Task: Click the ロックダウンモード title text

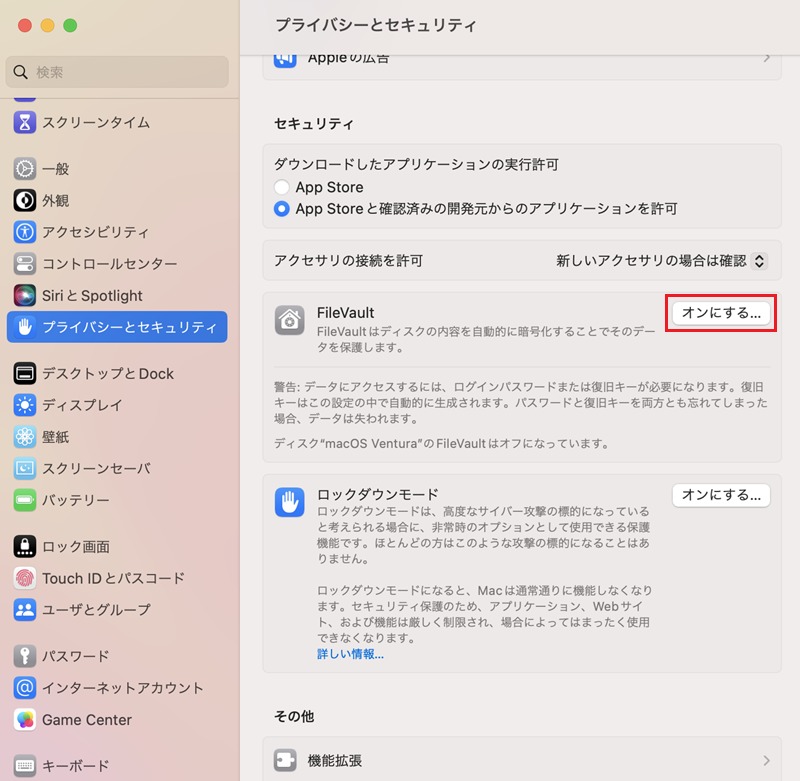Action: point(378,494)
